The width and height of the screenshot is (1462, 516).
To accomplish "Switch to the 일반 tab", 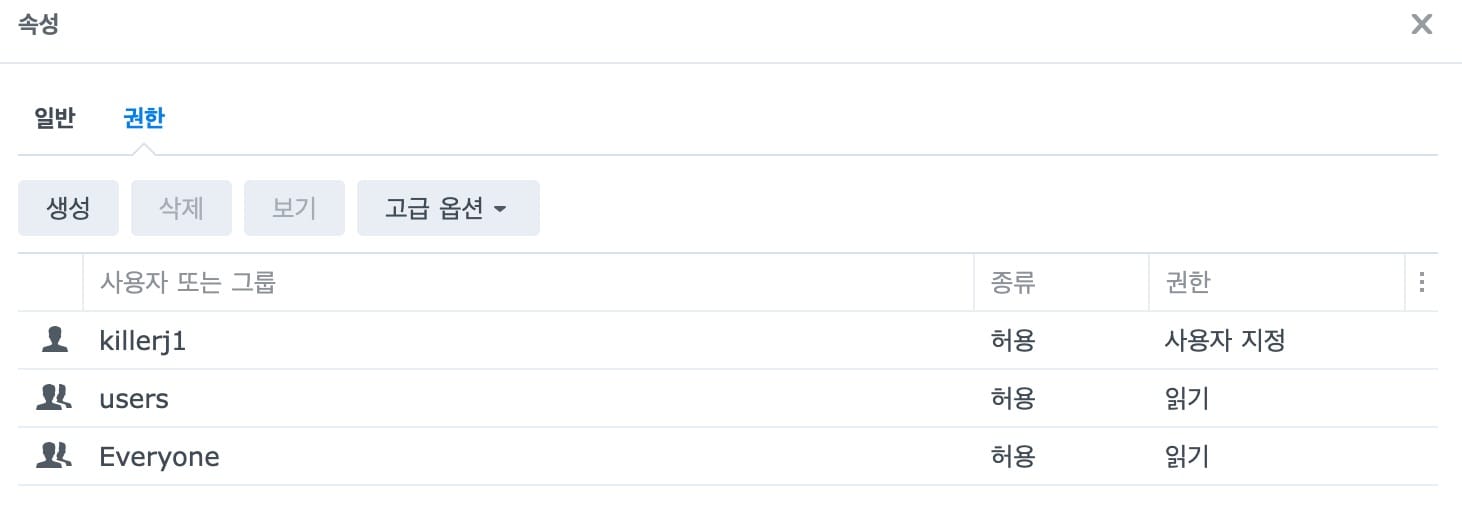I will pos(54,119).
